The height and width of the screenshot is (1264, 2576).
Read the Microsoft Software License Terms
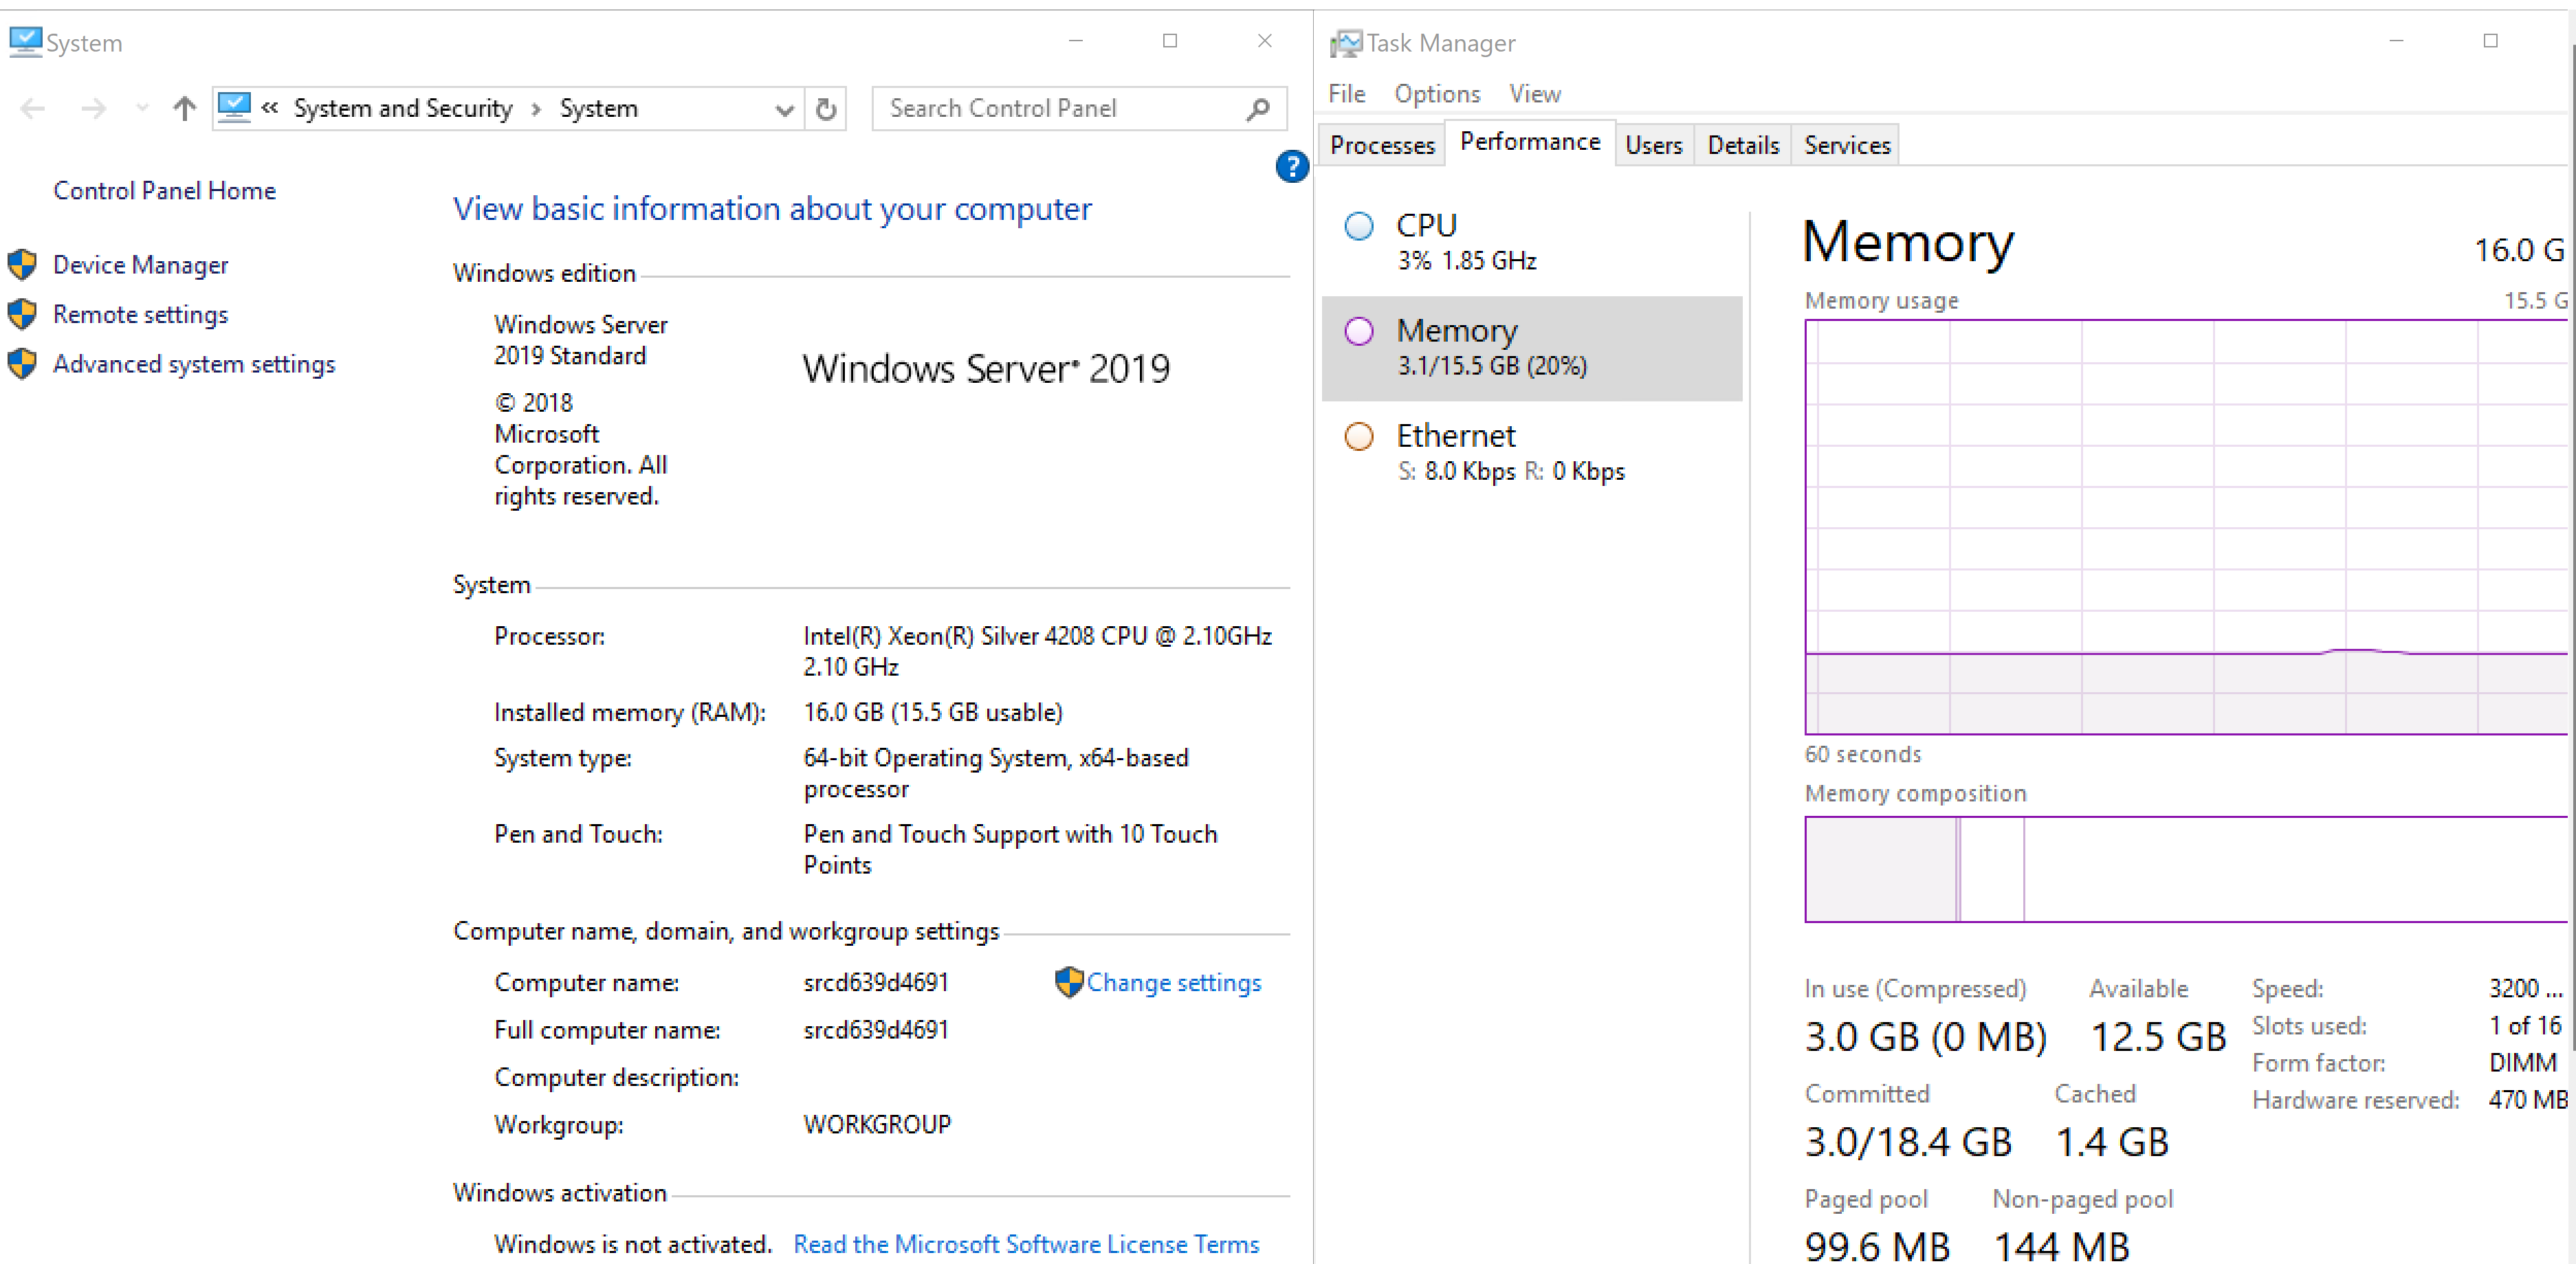(x=1026, y=1244)
